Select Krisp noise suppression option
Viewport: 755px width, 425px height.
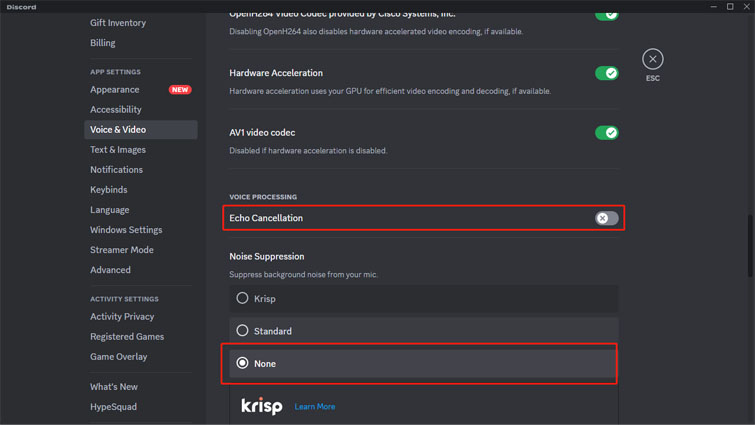424,298
